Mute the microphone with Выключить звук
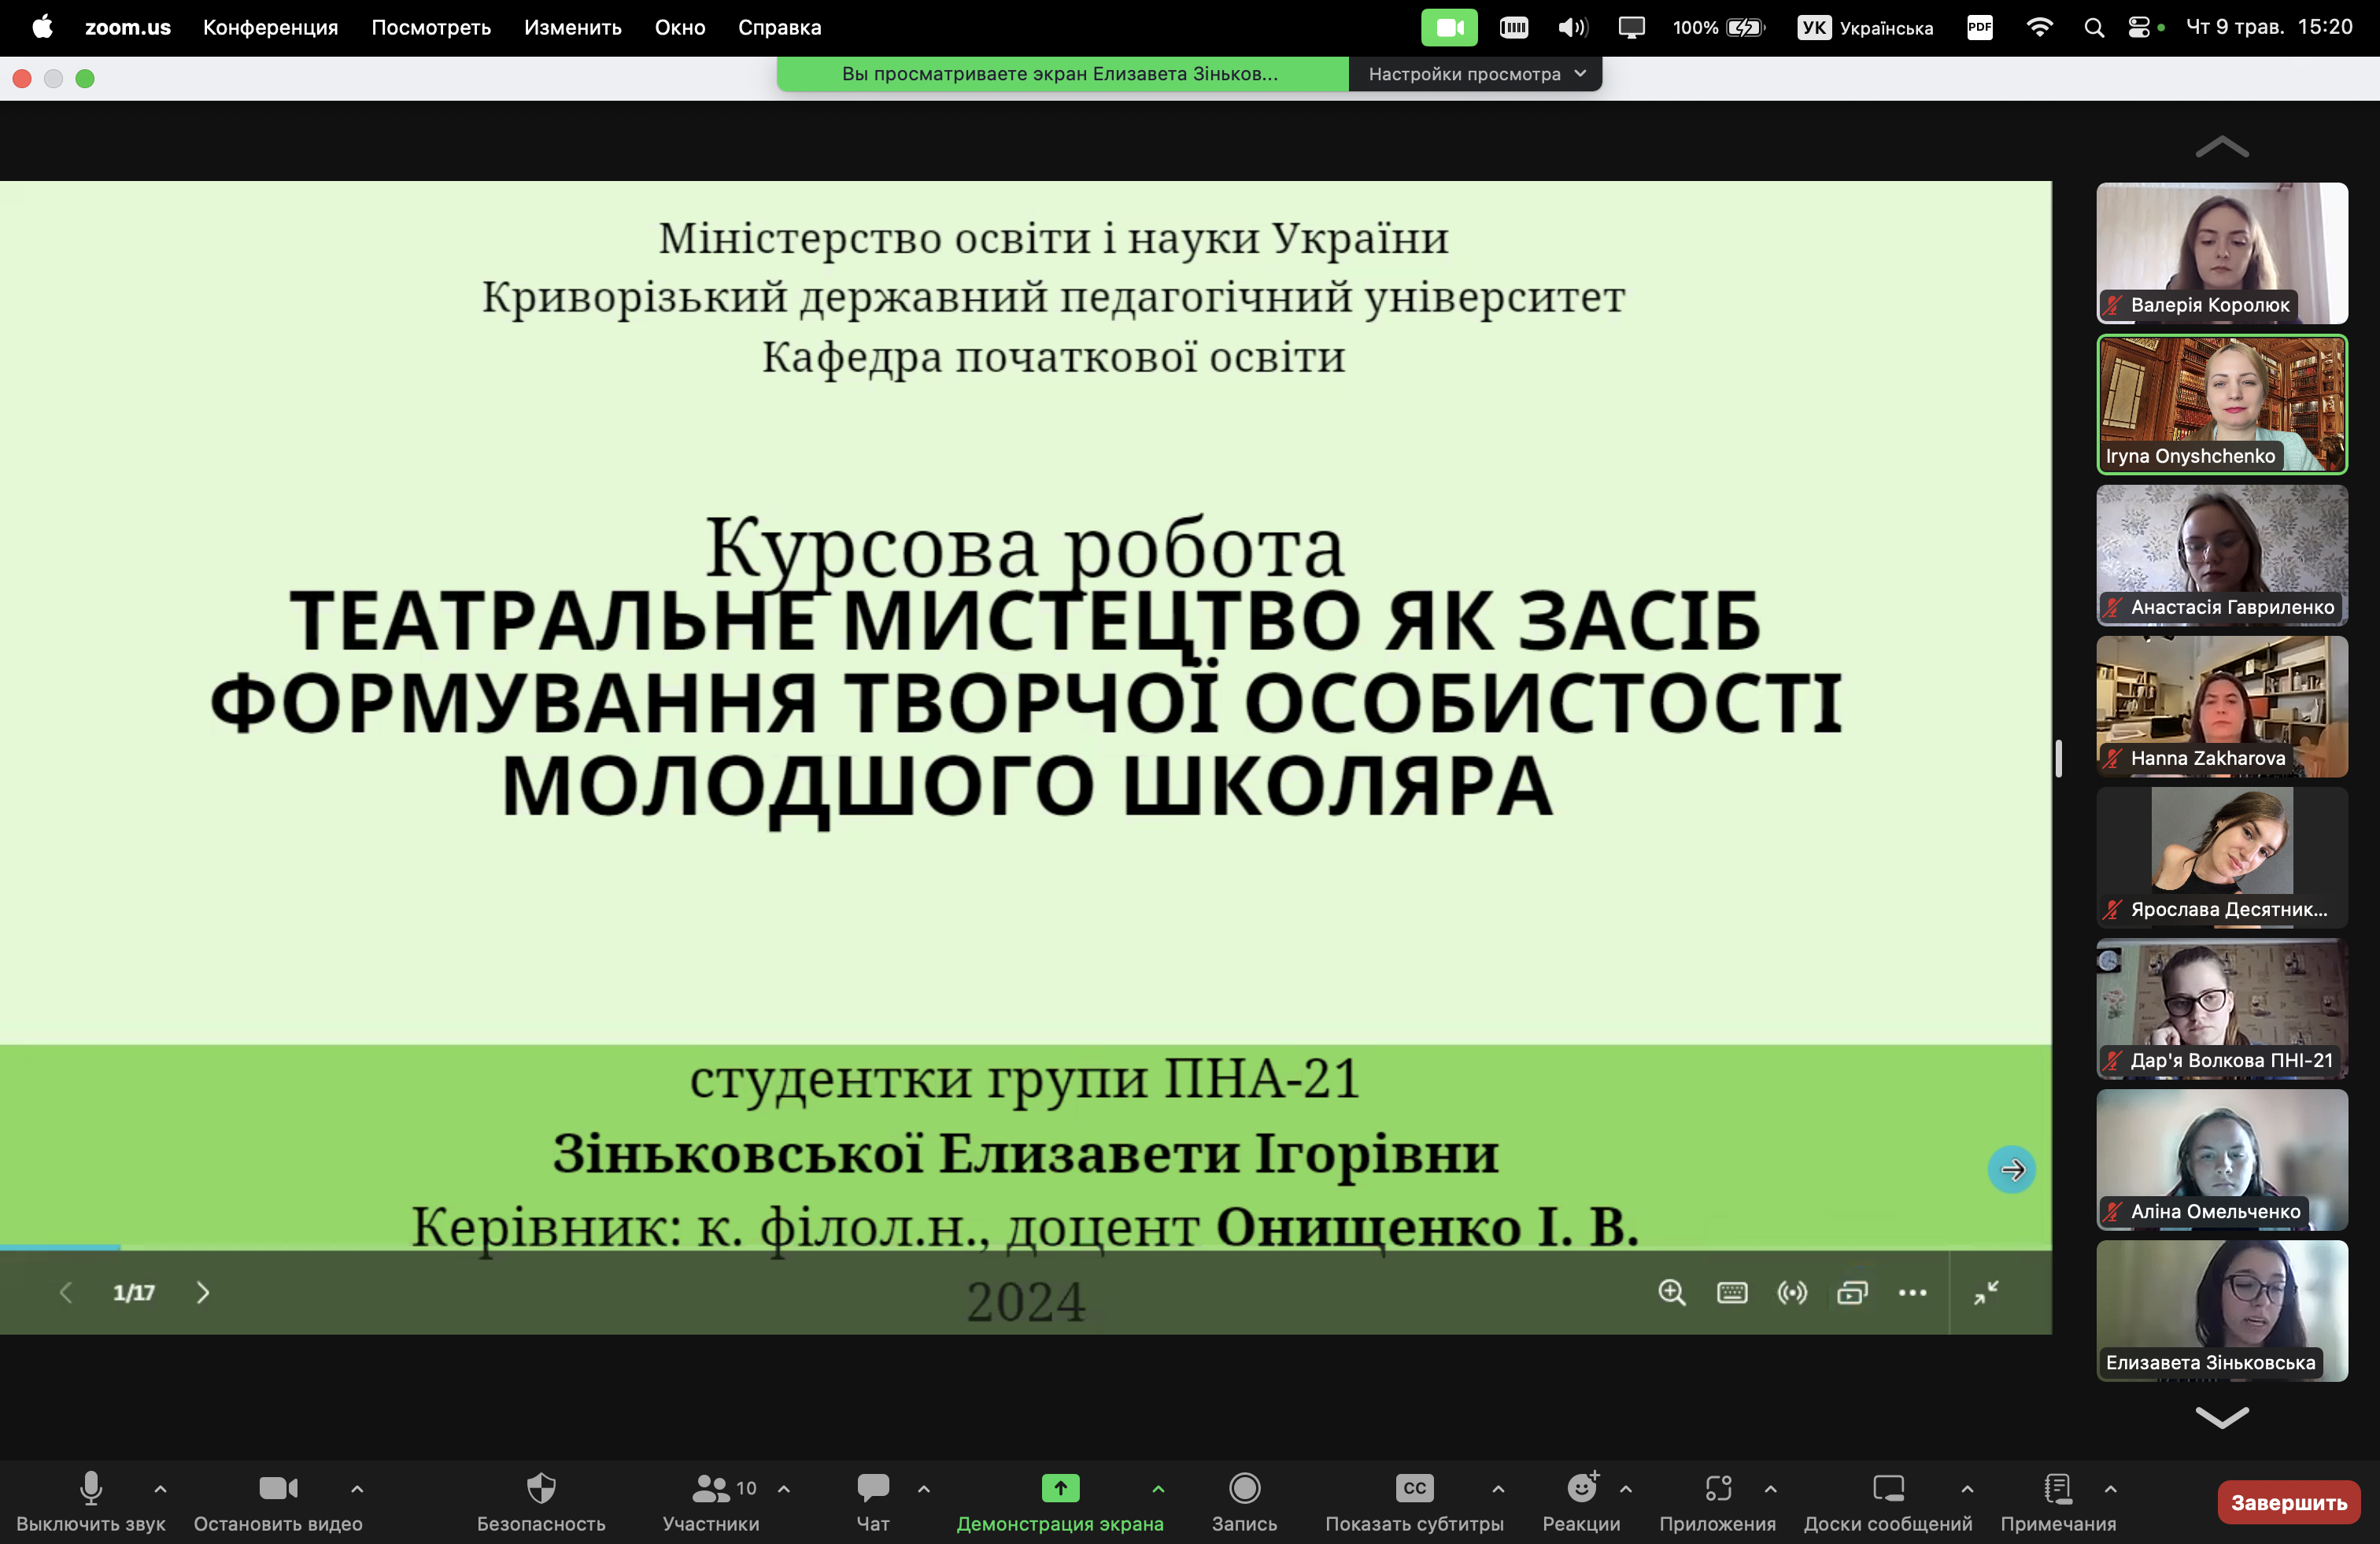The image size is (2380, 1544). tap(90, 1501)
